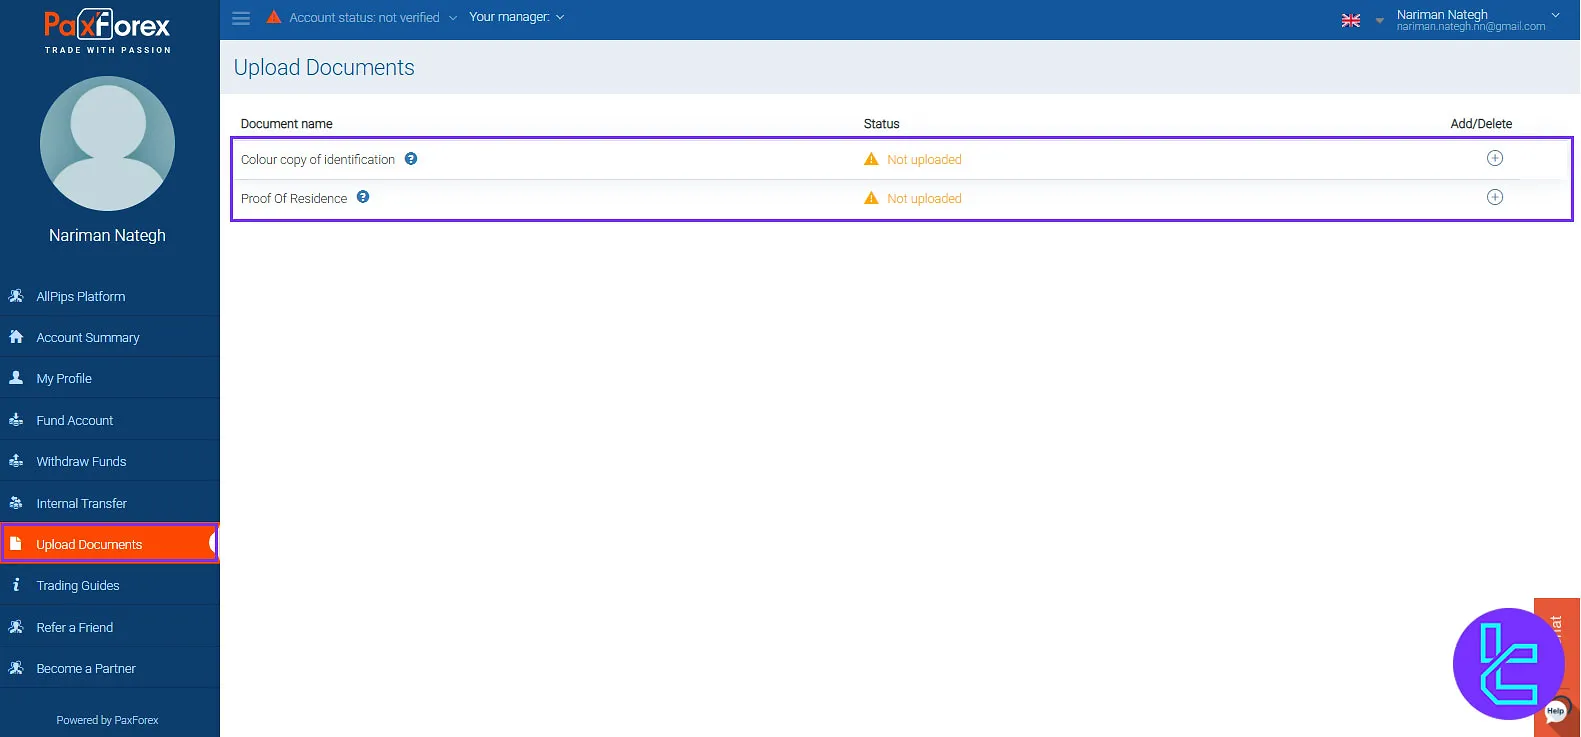The image size is (1581, 737).
Task: Click the Document name column header
Action: [x=287, y=124]
